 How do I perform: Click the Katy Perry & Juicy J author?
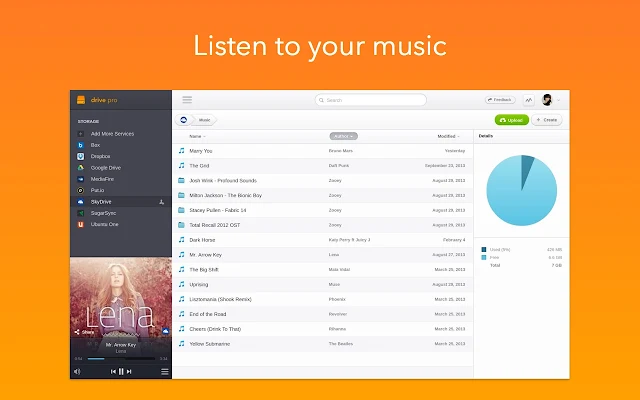click(349, 240)
